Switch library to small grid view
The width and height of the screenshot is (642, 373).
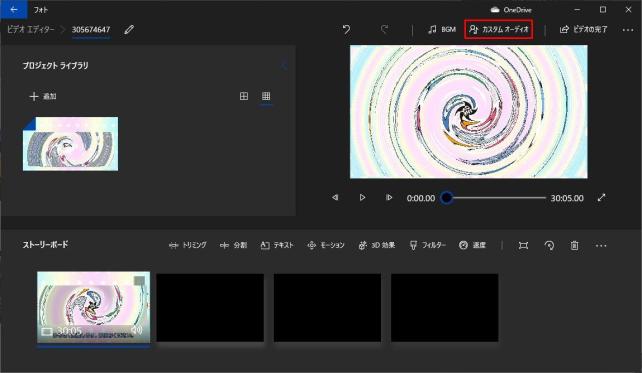point(266,96)
